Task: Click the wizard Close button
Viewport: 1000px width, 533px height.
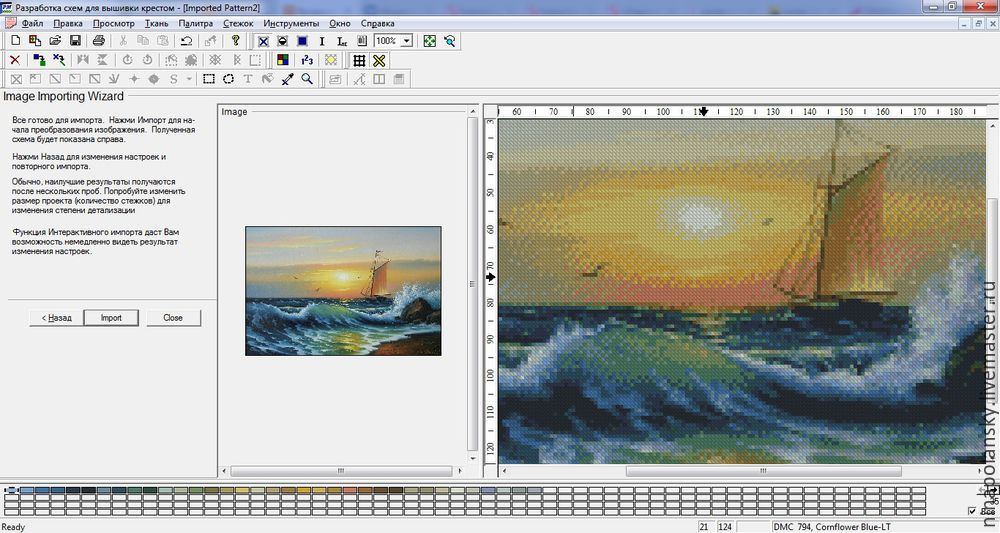Action: [173, 318]
